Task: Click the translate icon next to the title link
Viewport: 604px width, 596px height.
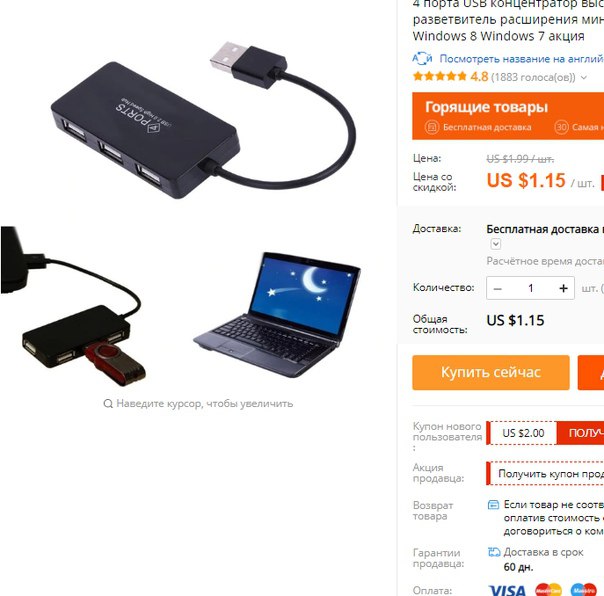Action: point(422,59)
